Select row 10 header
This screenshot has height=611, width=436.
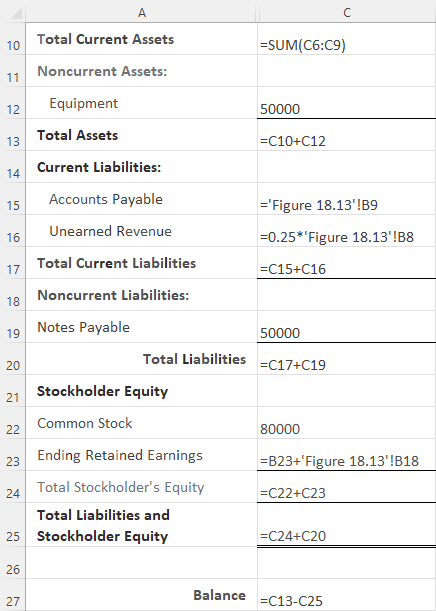click(13, 39)
